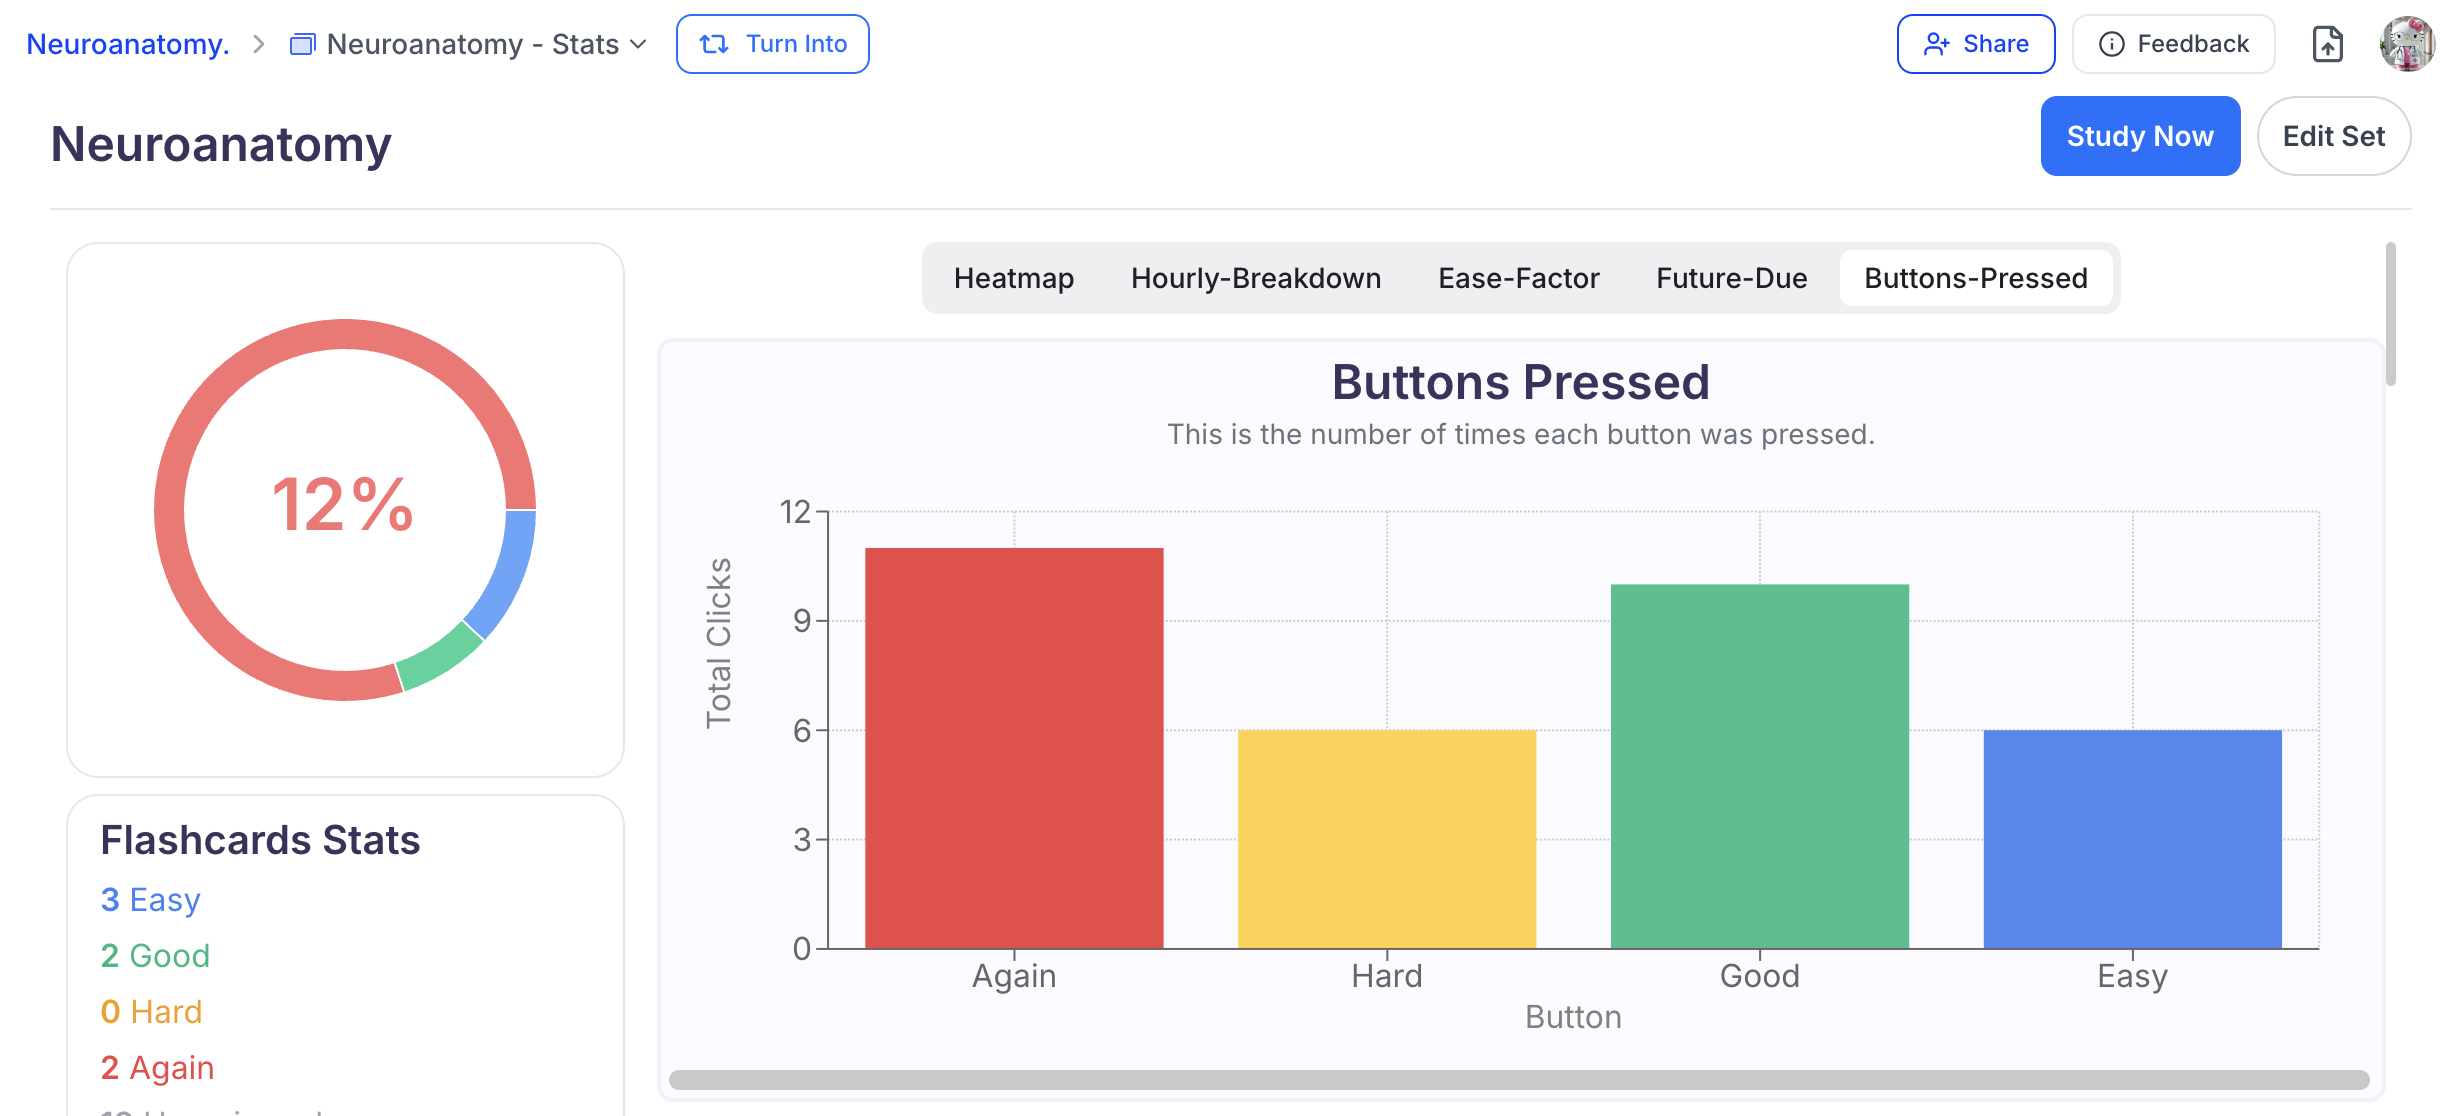
Task: Click the Turn Into button
Action: tap(772, 44)
